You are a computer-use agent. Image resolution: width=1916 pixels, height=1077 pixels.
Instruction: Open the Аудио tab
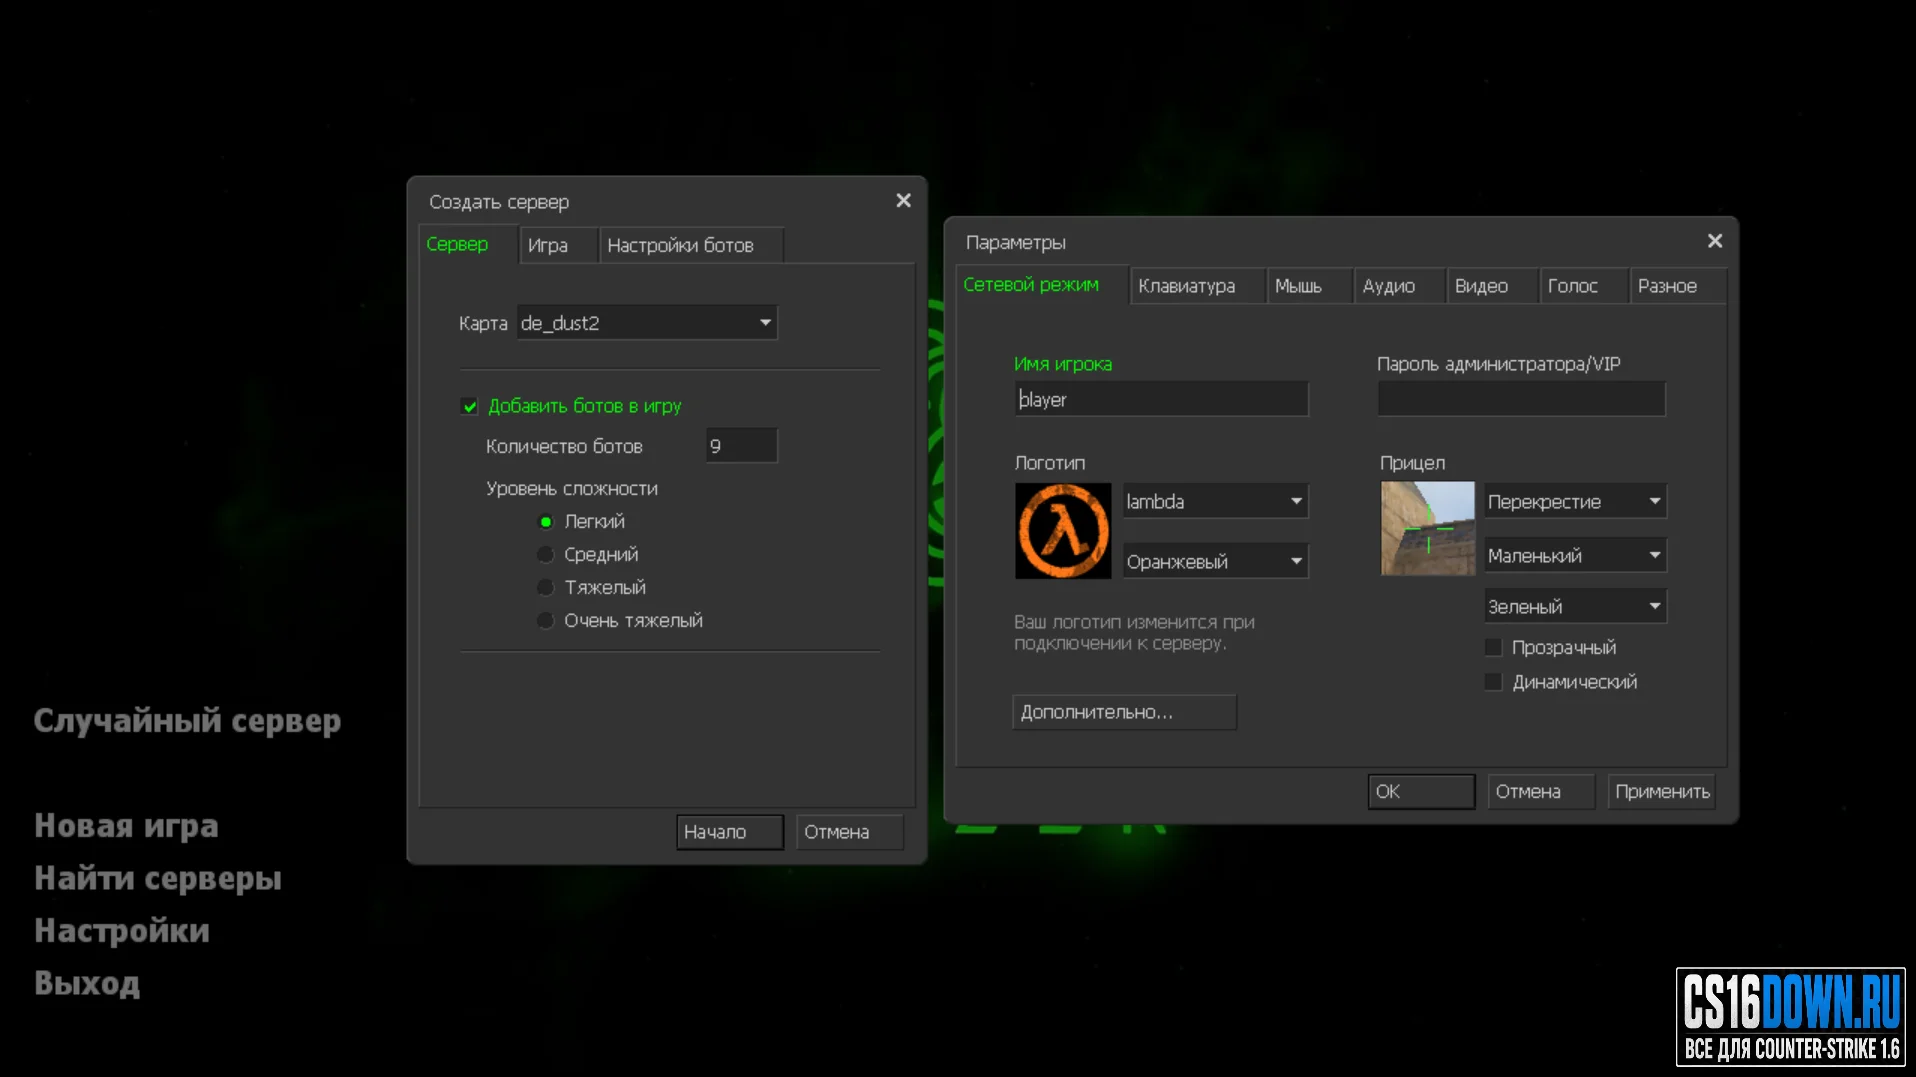[1399, 286]
